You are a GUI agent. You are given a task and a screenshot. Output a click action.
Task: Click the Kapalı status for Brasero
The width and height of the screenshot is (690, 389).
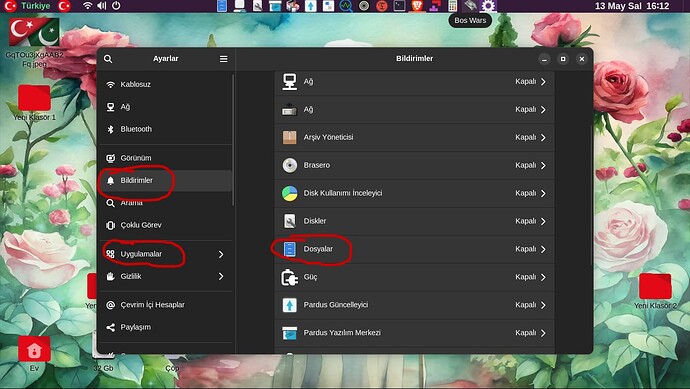[x=526, y=165]
